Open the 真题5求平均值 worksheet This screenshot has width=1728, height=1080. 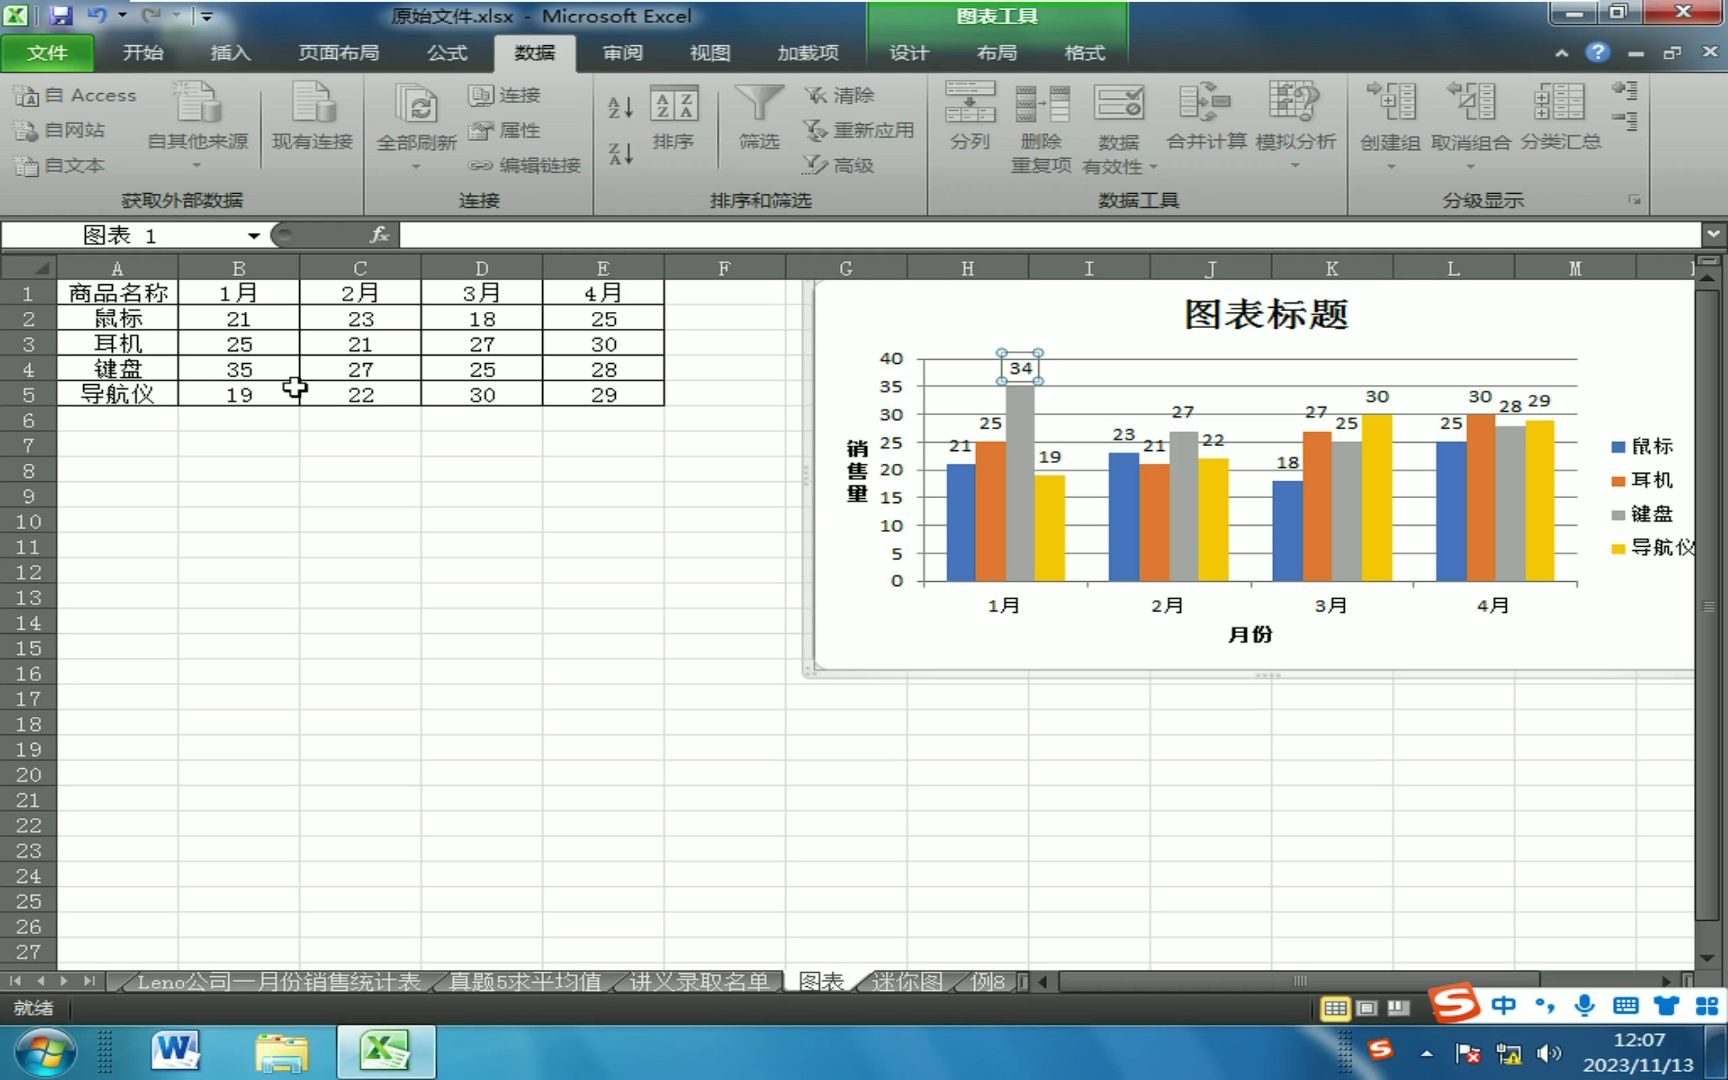525,981
